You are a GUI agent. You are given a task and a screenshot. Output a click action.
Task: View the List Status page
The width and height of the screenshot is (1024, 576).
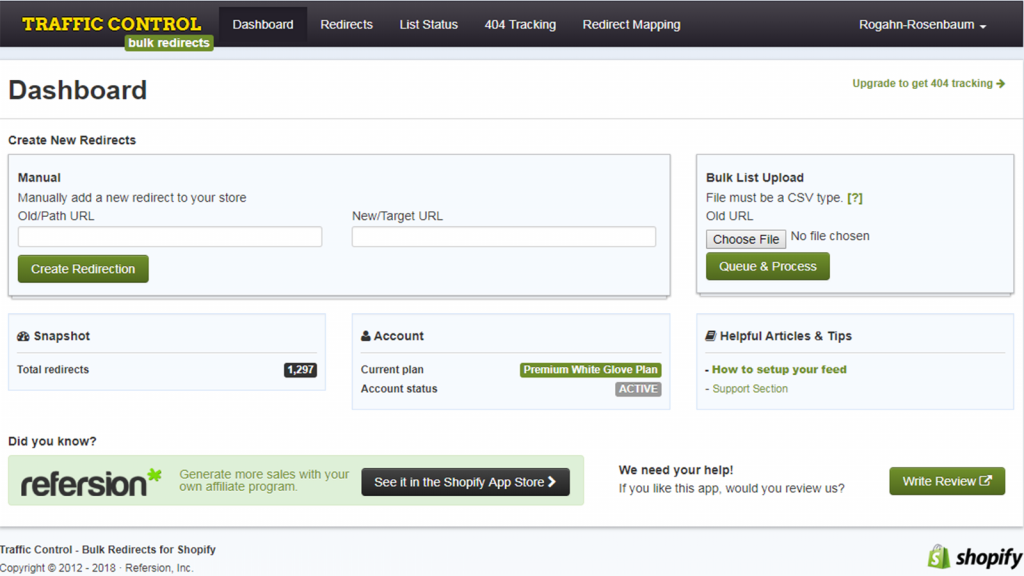pos(428,24)
